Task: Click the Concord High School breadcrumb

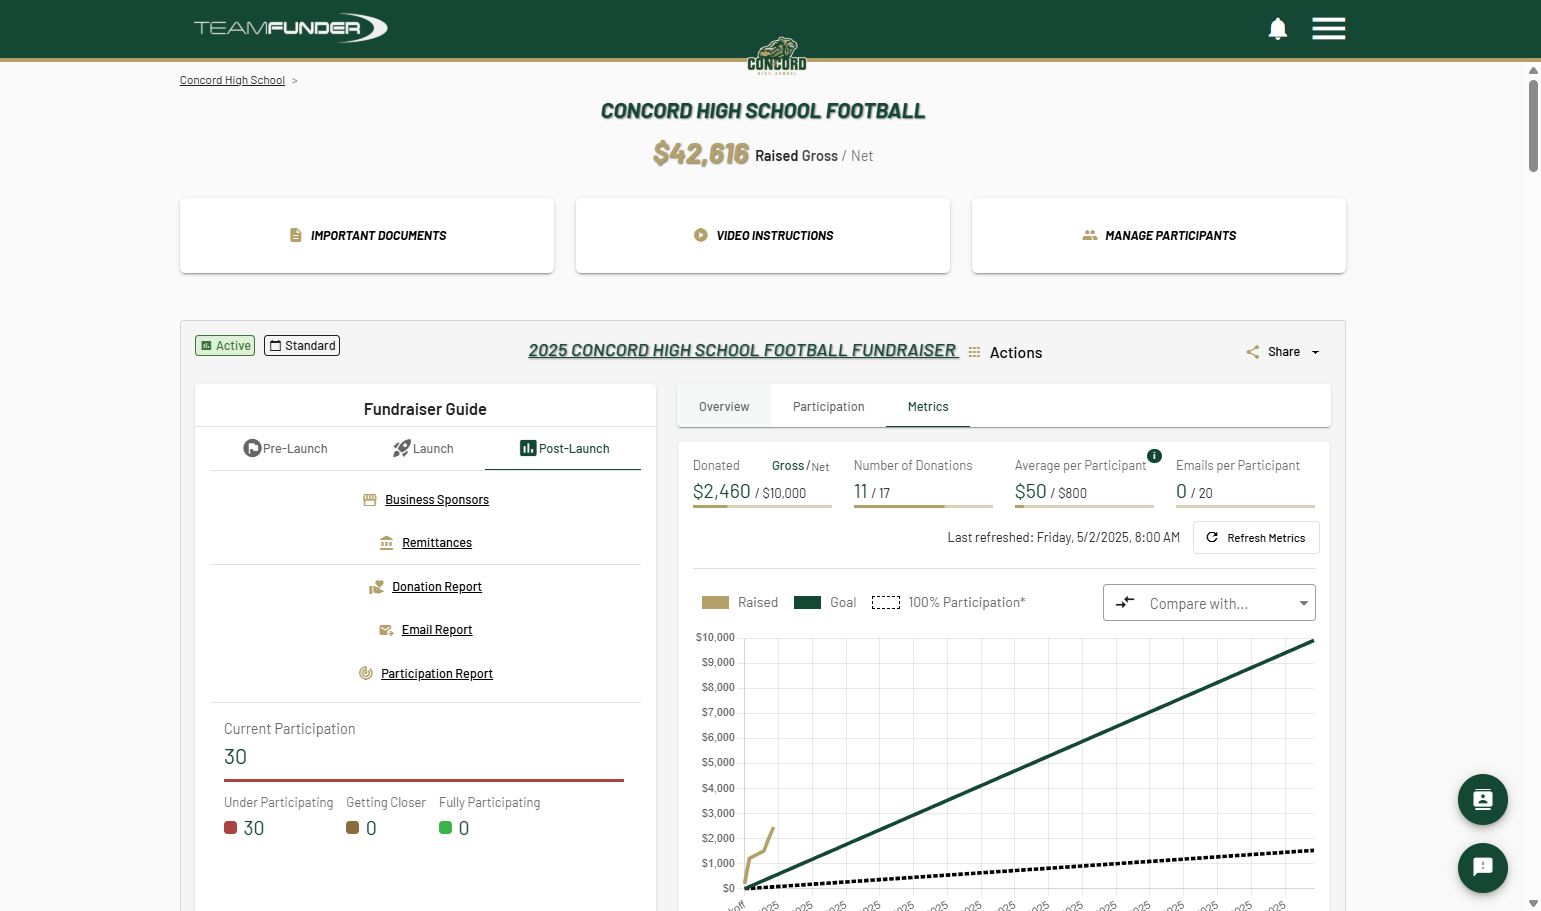Action: coord(232,81)
